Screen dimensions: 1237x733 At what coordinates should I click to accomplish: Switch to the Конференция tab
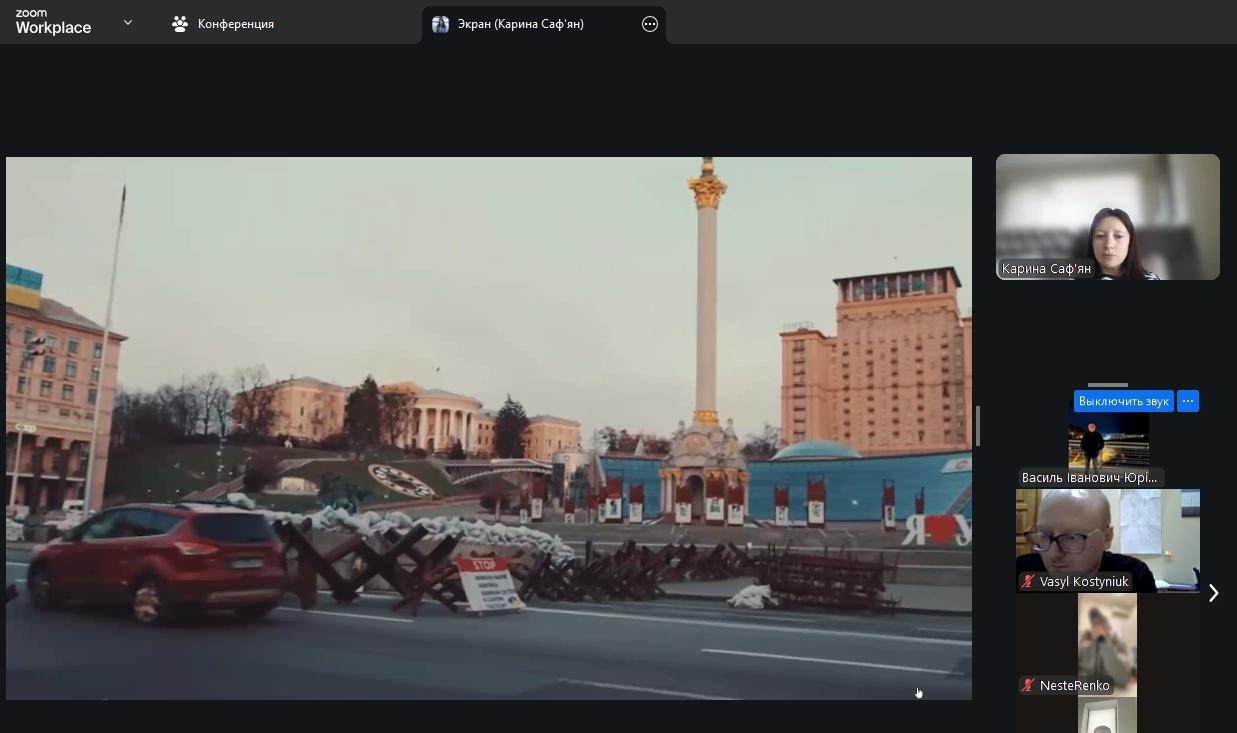pos(235,24)
